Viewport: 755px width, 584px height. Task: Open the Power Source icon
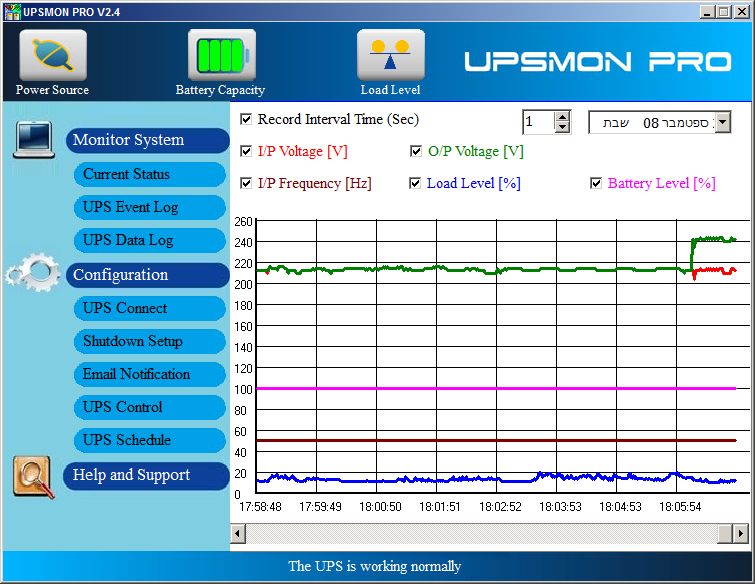[x=53, y=55]
